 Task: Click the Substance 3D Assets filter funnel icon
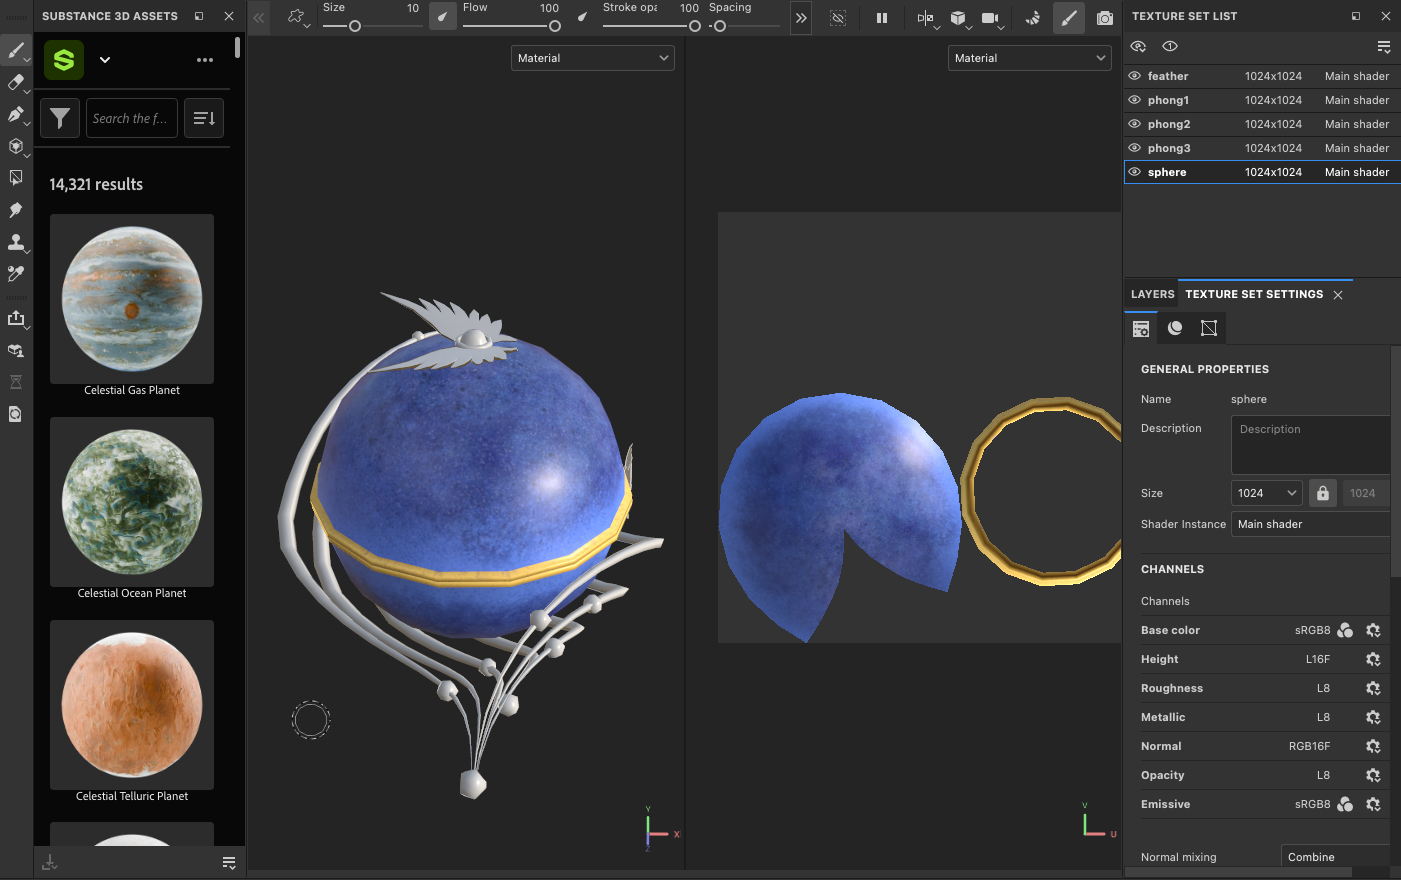[x=60, y=118]
